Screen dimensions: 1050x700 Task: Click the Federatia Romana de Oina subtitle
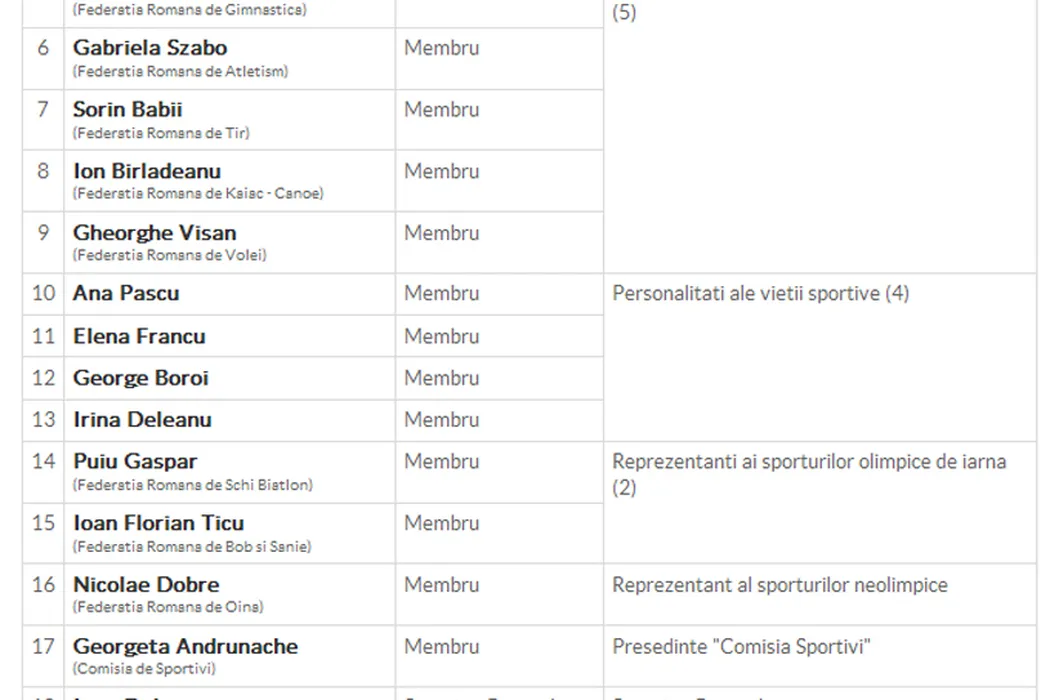(168, 607)
